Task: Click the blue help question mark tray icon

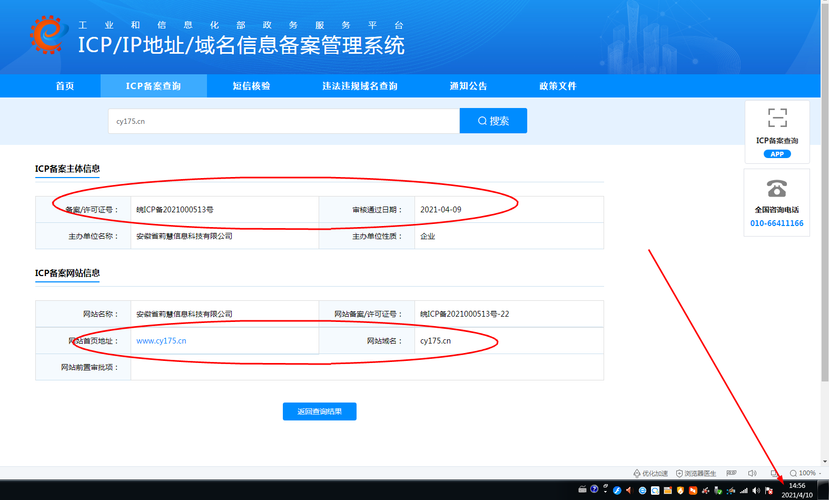Action: (x=594, y=489)
